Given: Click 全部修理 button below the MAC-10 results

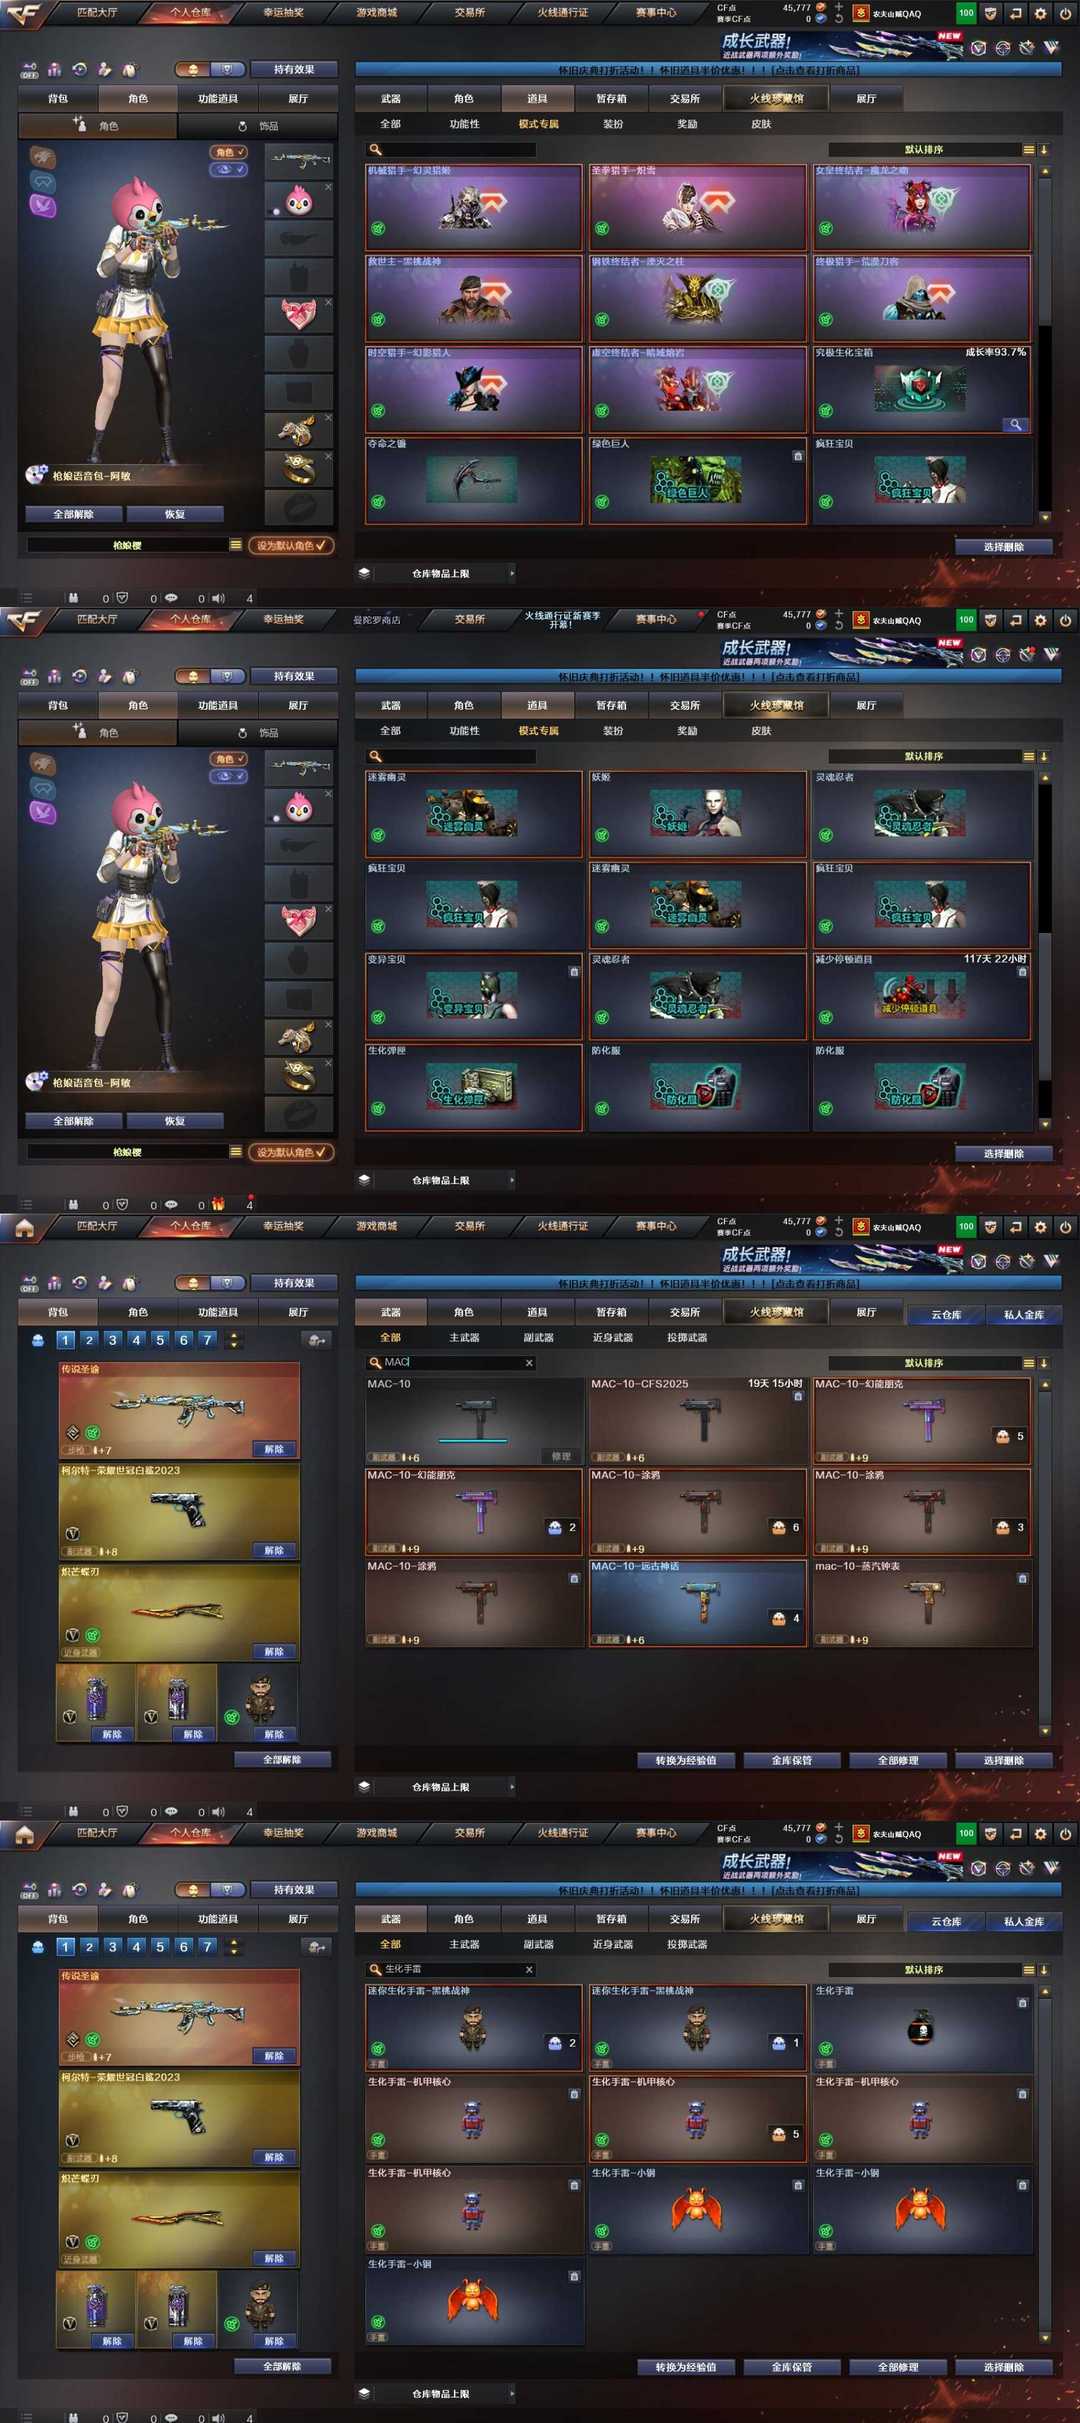Looking at the screenshot, I should 897,1760.
